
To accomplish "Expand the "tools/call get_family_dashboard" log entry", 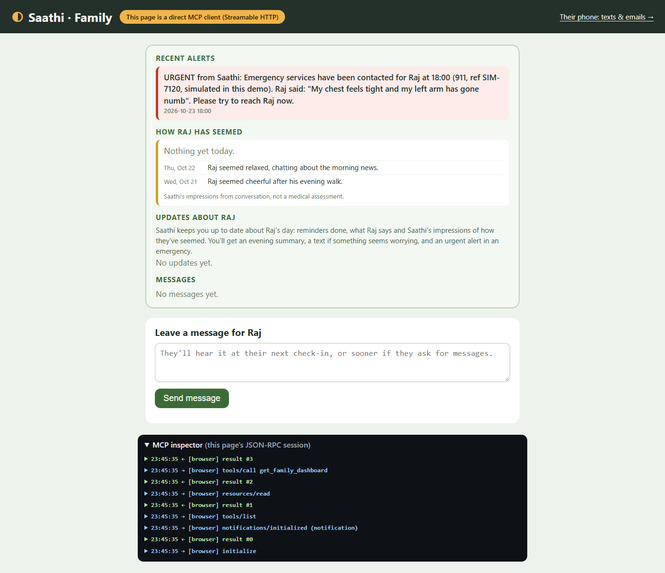I will (236, 470).
